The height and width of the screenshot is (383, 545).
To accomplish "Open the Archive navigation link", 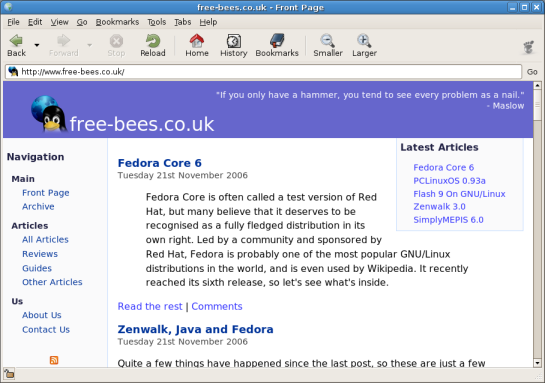I will (x=38, y=206).
